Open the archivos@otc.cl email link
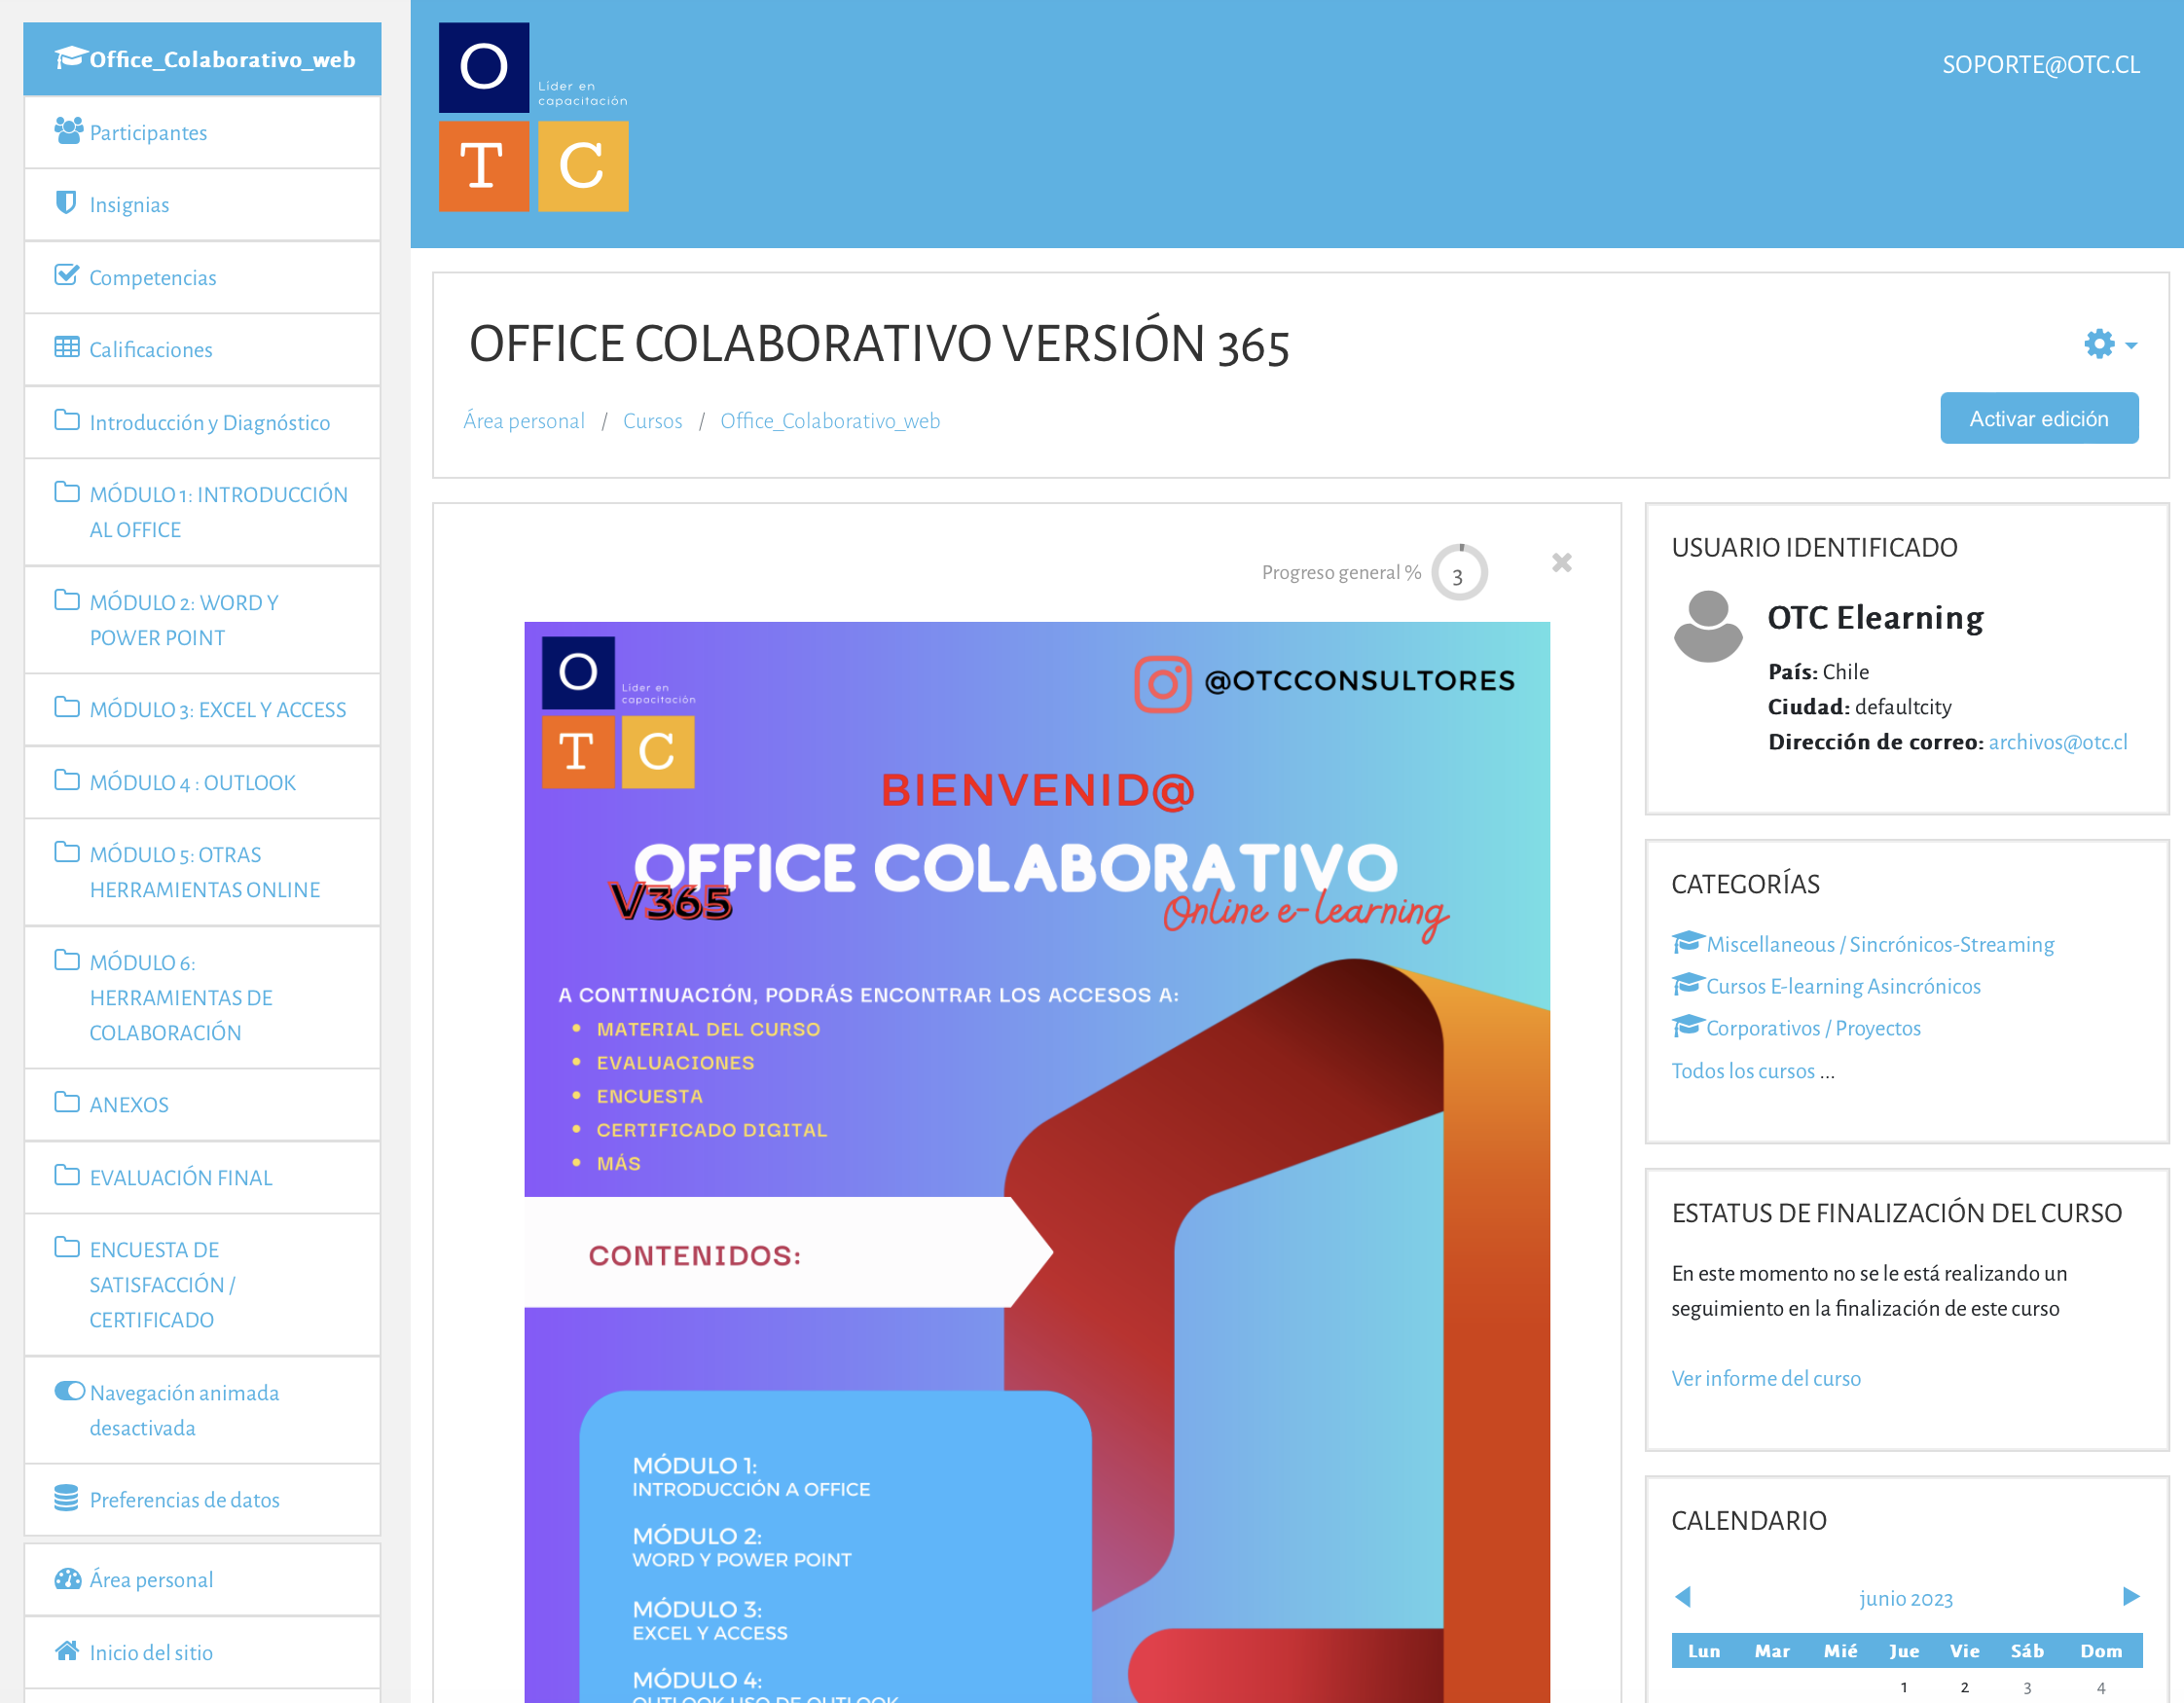This screenshot has width=2184, height=1703. pyautogui.click(x=2058, y=742)
